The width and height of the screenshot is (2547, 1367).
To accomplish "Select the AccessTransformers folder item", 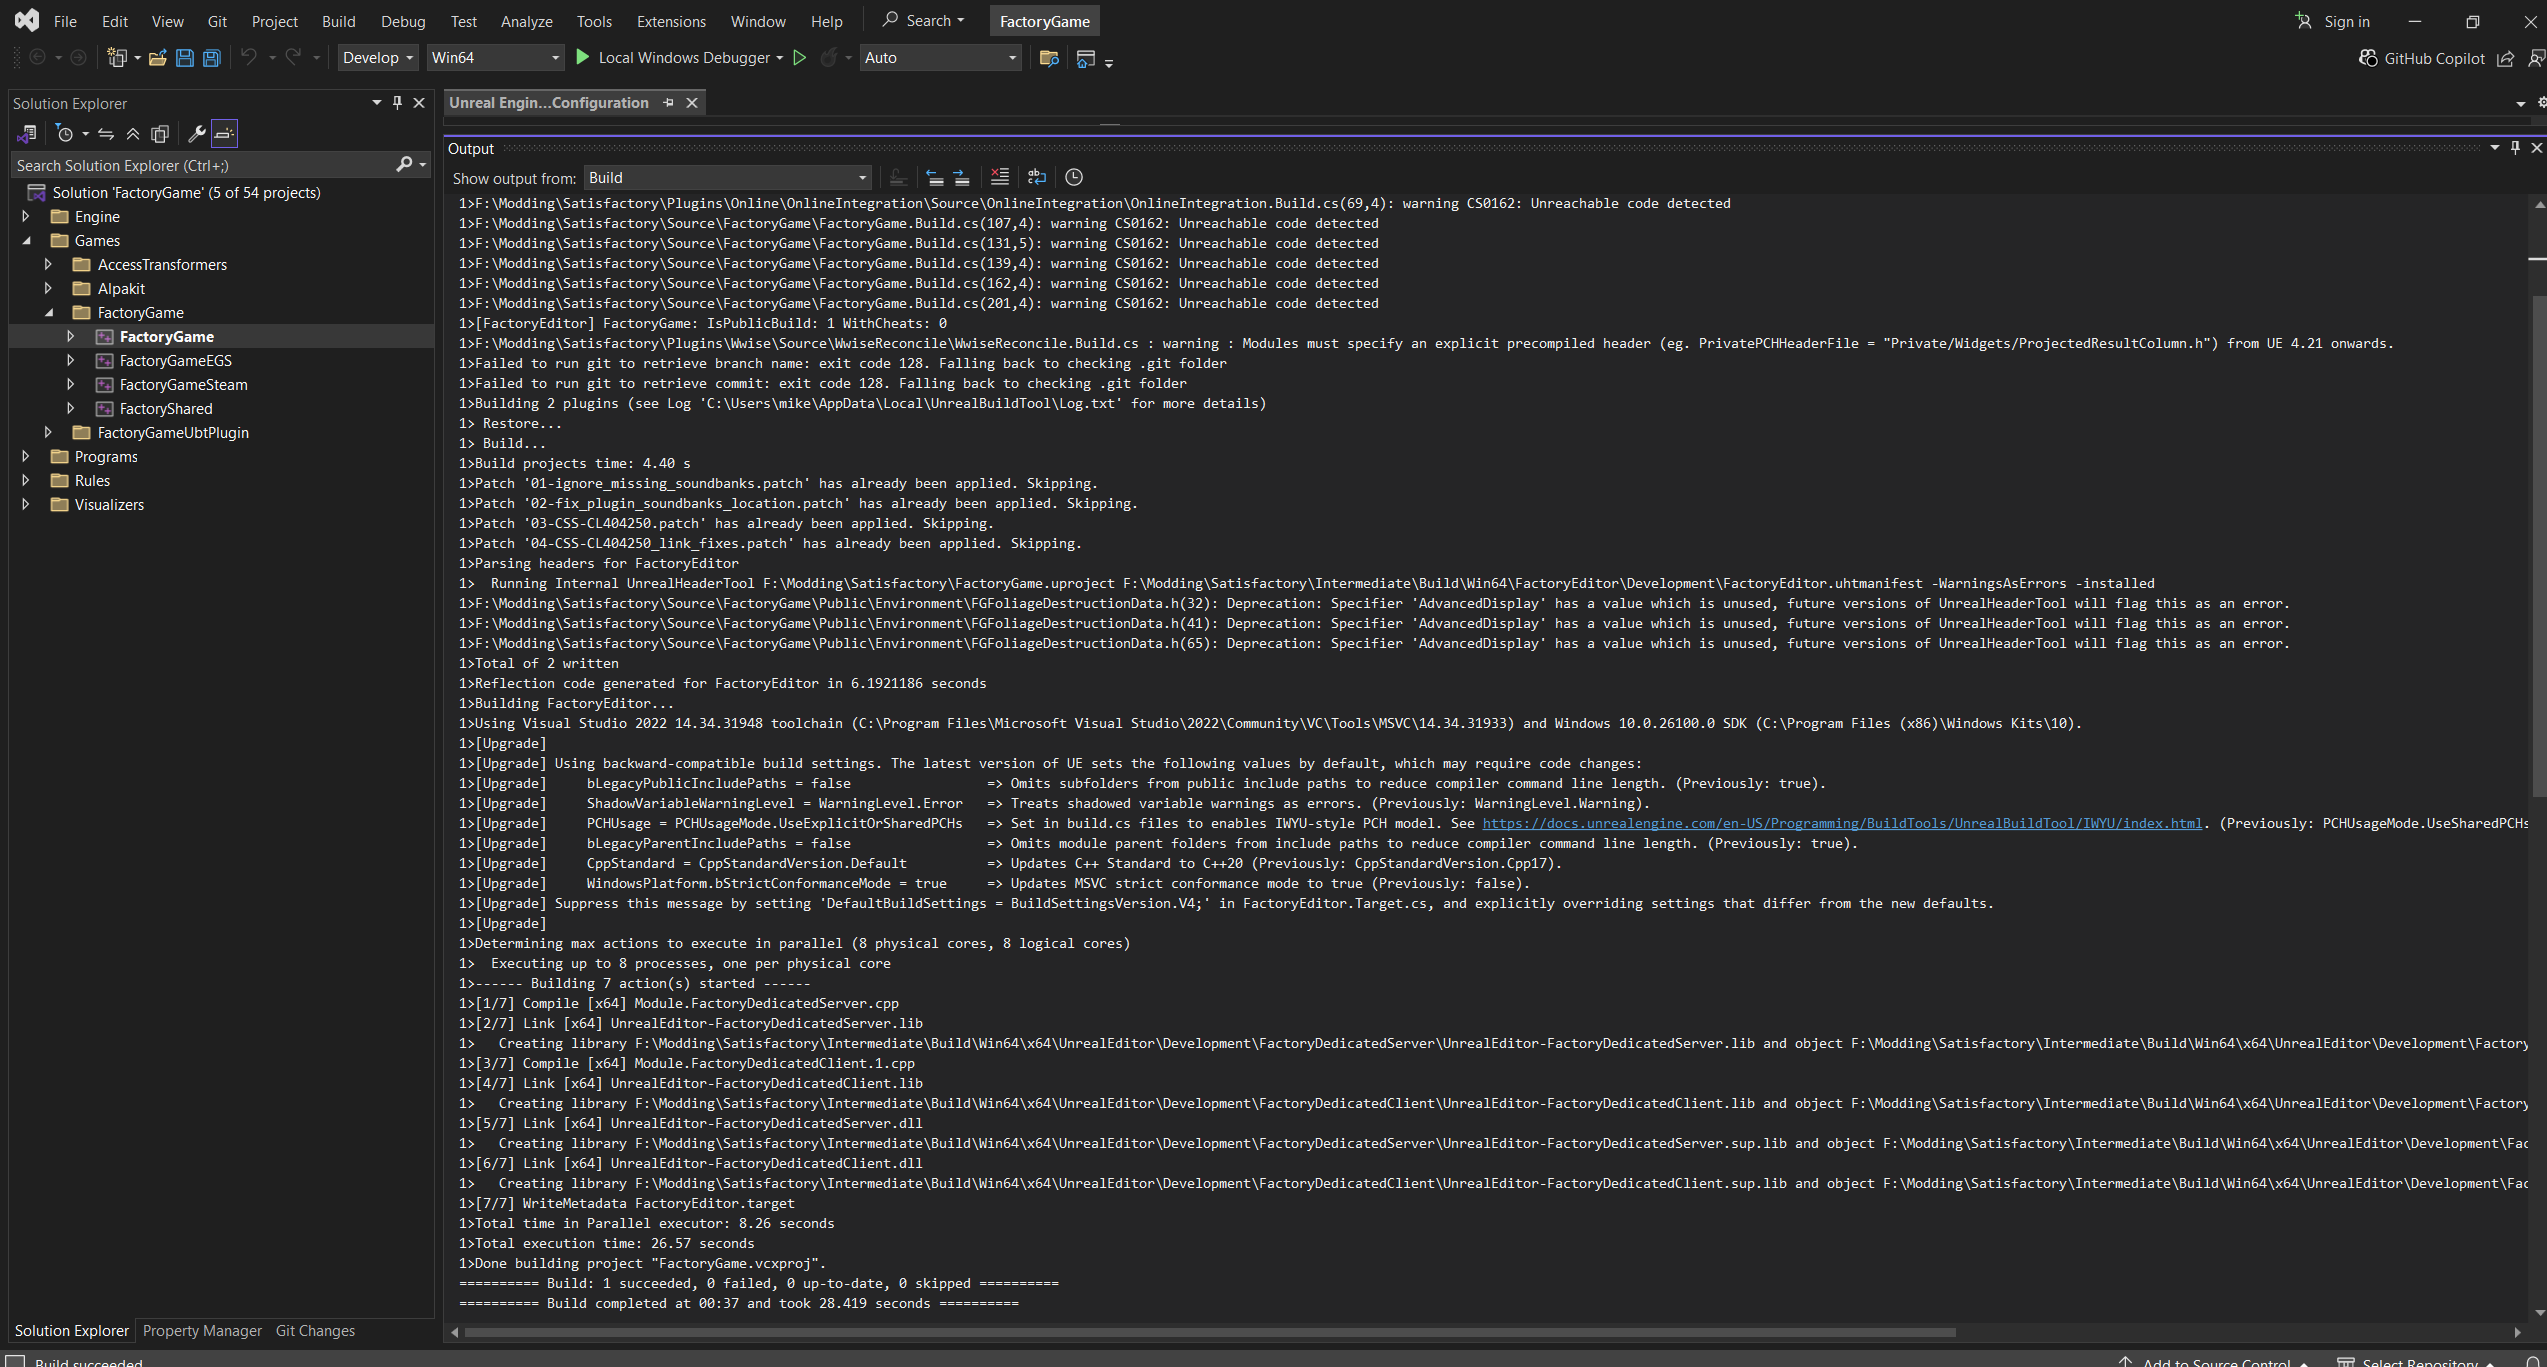I will pos(162,264).
